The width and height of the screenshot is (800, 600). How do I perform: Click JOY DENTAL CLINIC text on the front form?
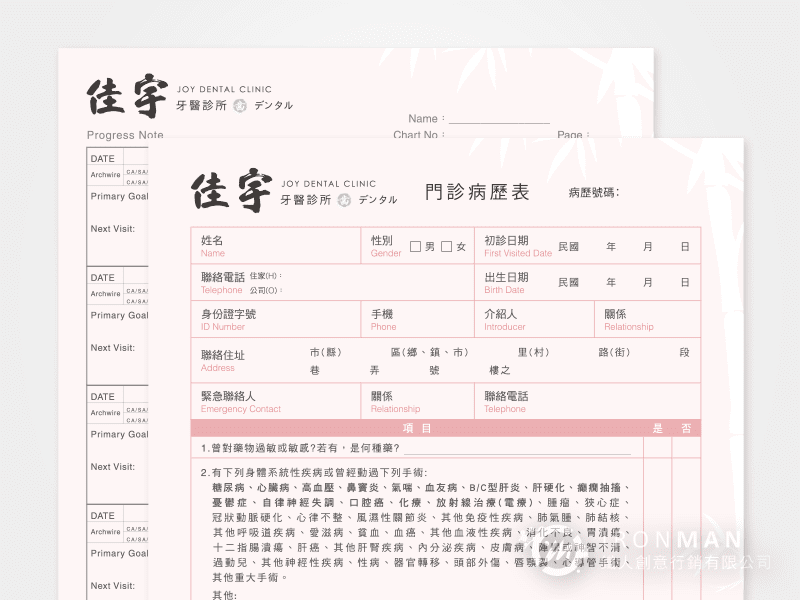(x=329, y=184)
